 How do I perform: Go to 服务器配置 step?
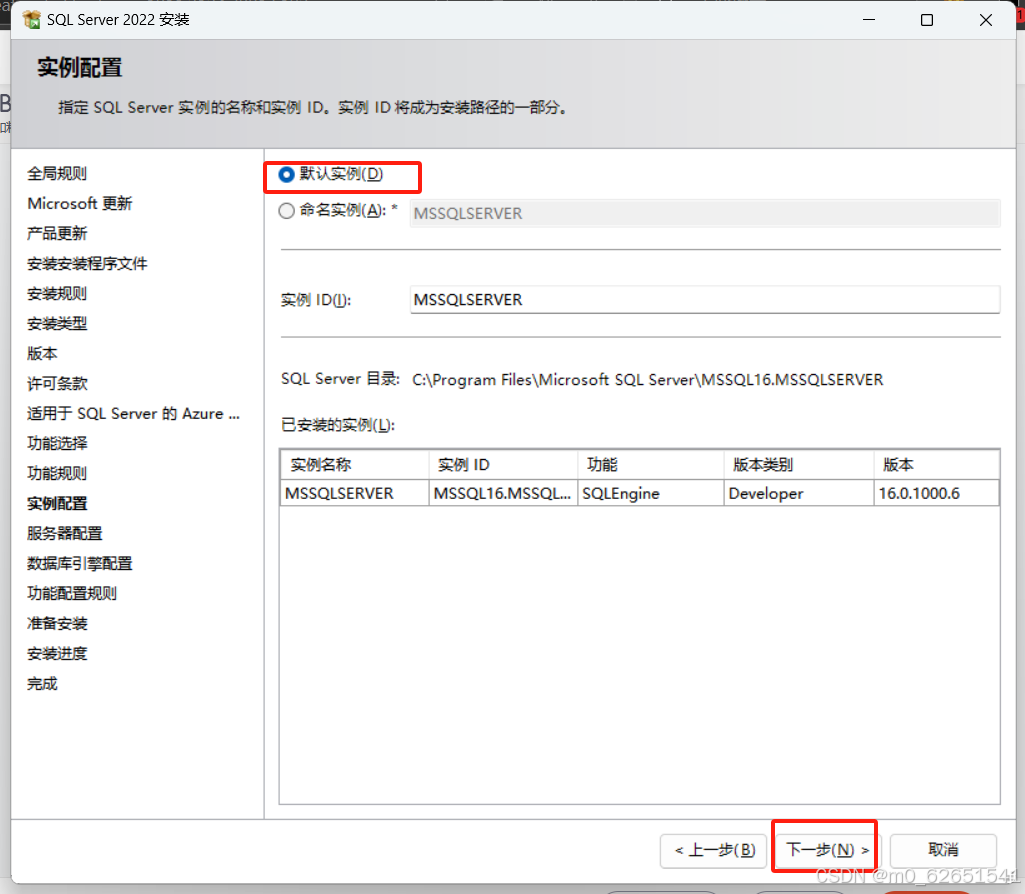tap(65, 533)
